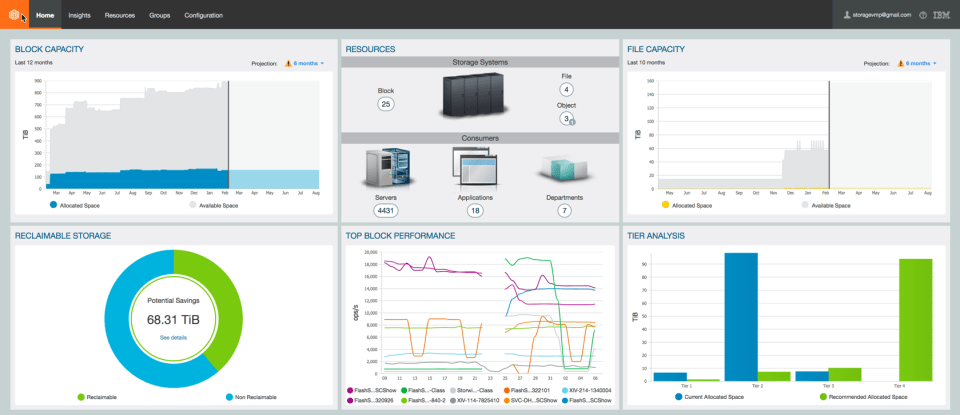Click the orange product logo icon
The image size is (960, 415).
[x=14, y=15]
